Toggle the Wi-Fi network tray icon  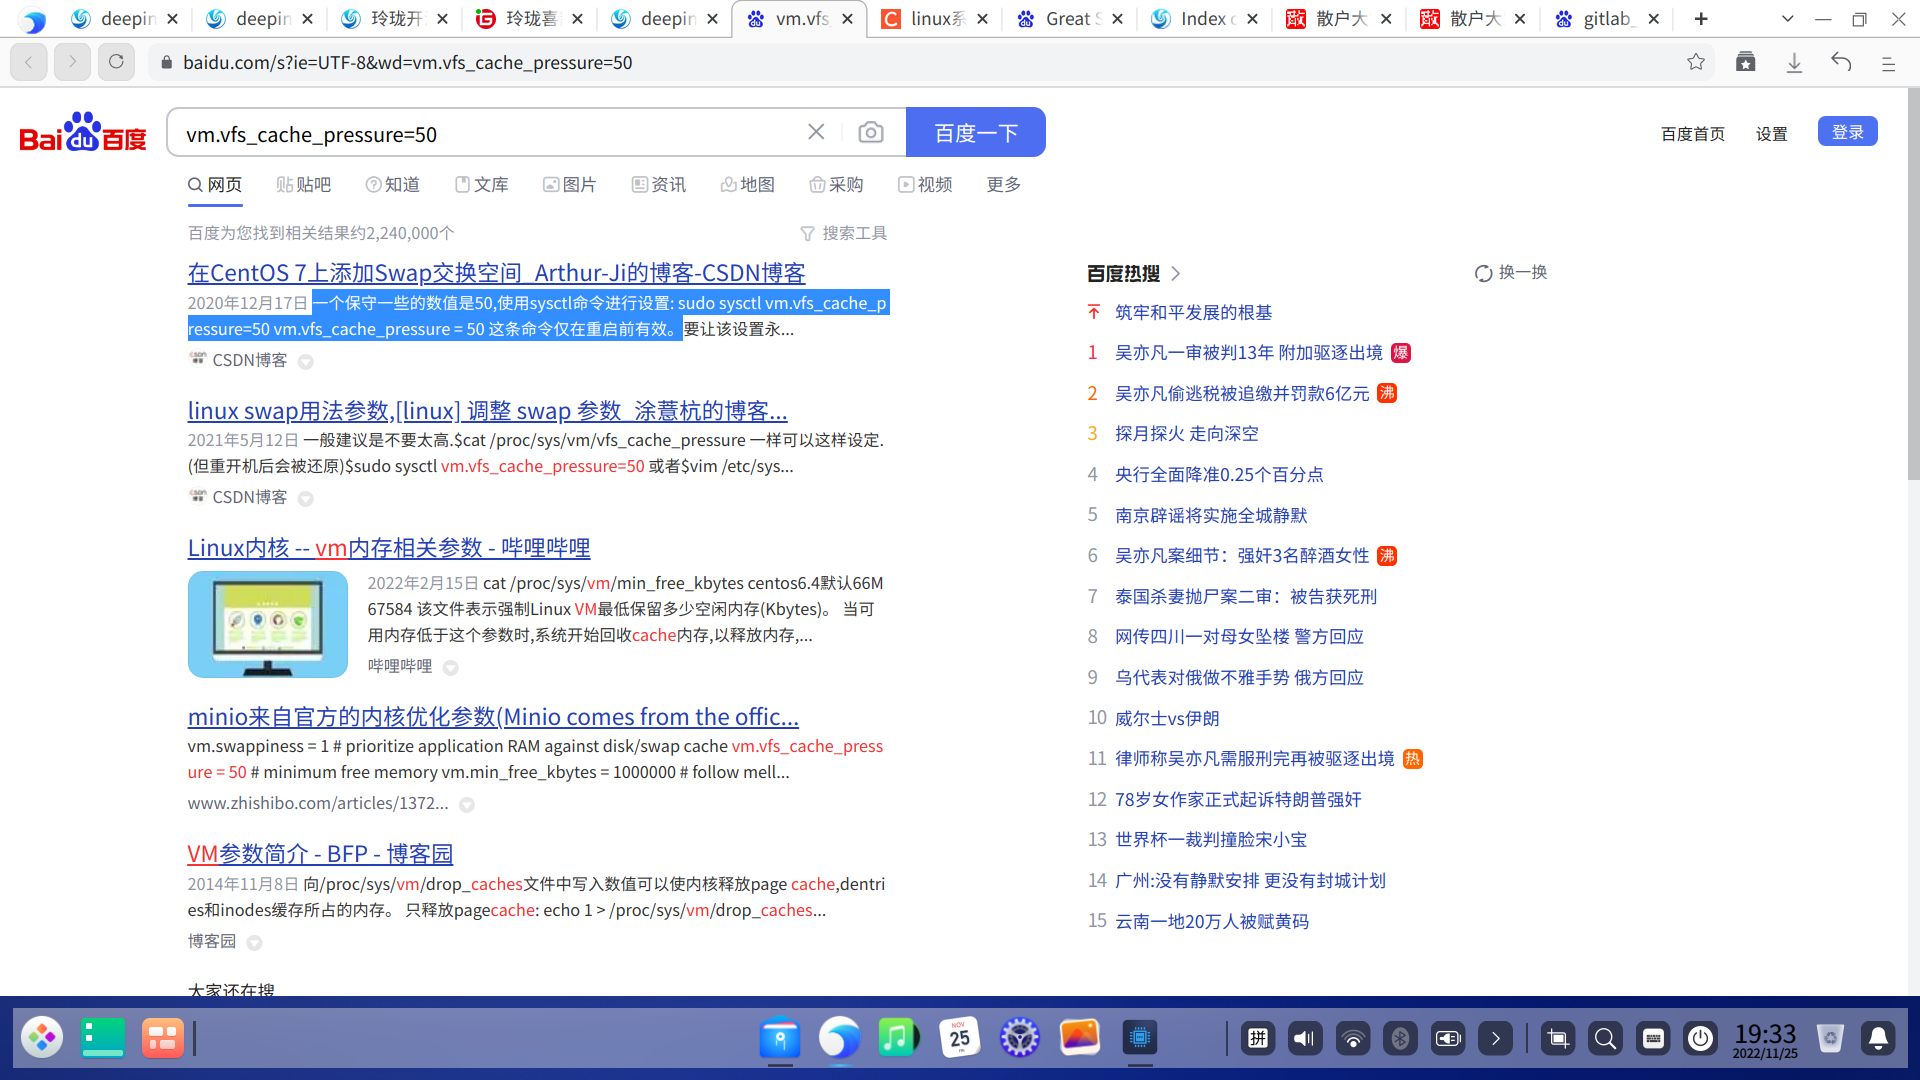pos(1353,1038)
